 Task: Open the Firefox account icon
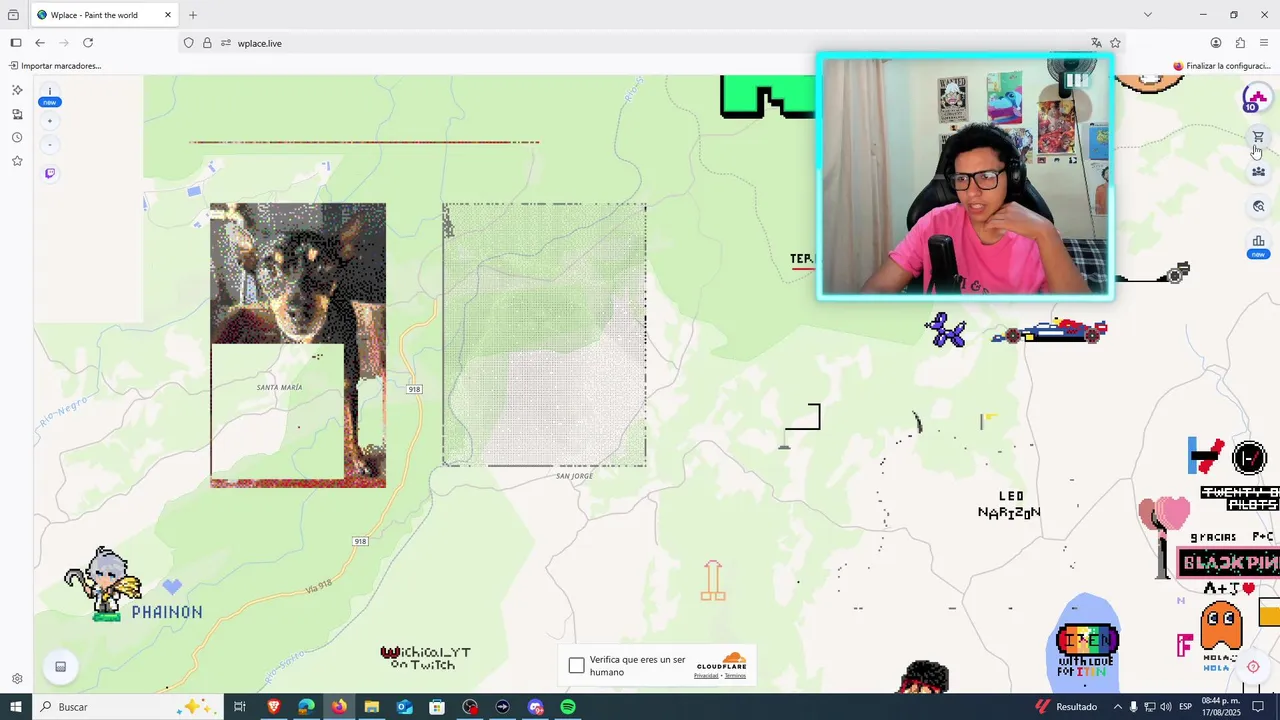[1216, 43]
